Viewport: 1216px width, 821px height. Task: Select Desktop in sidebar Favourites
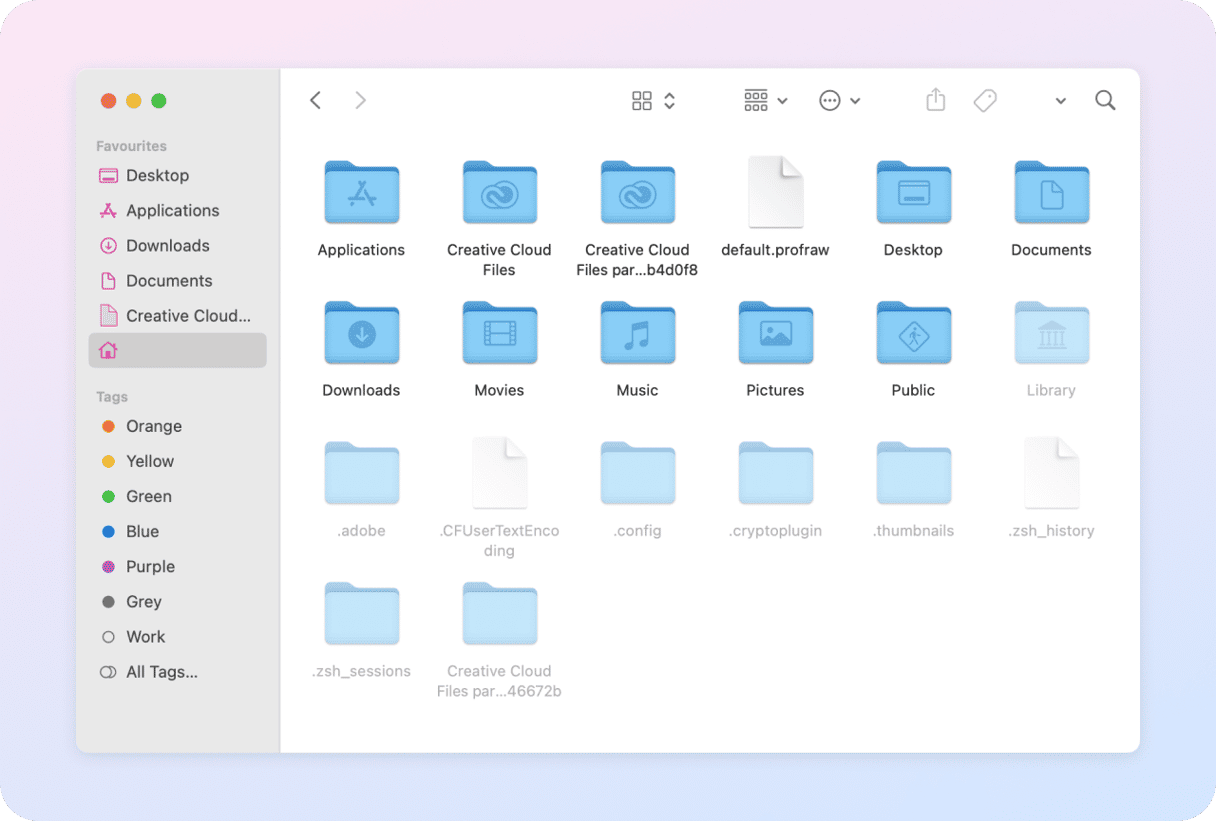pos(157,176)
